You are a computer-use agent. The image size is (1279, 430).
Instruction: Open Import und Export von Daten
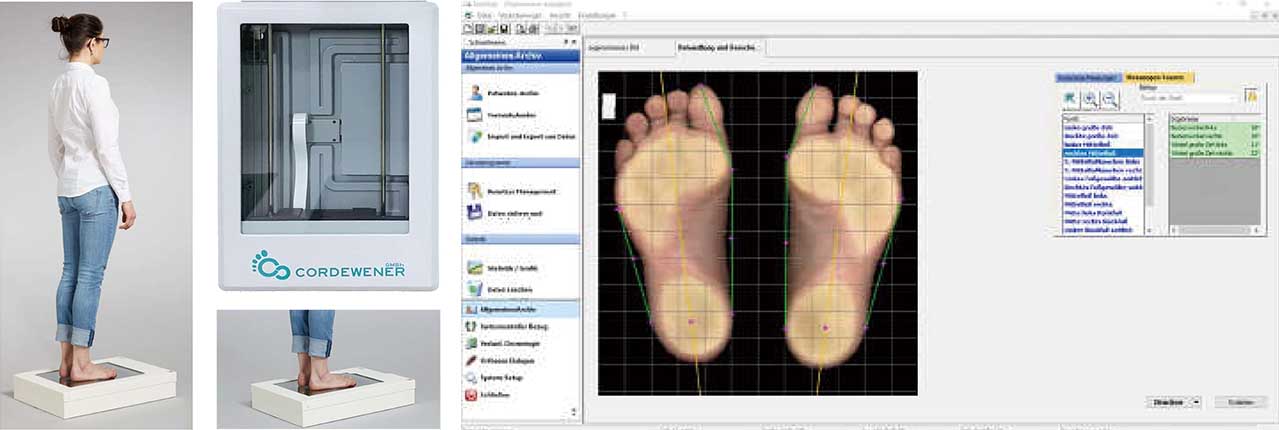coord(520,136)
